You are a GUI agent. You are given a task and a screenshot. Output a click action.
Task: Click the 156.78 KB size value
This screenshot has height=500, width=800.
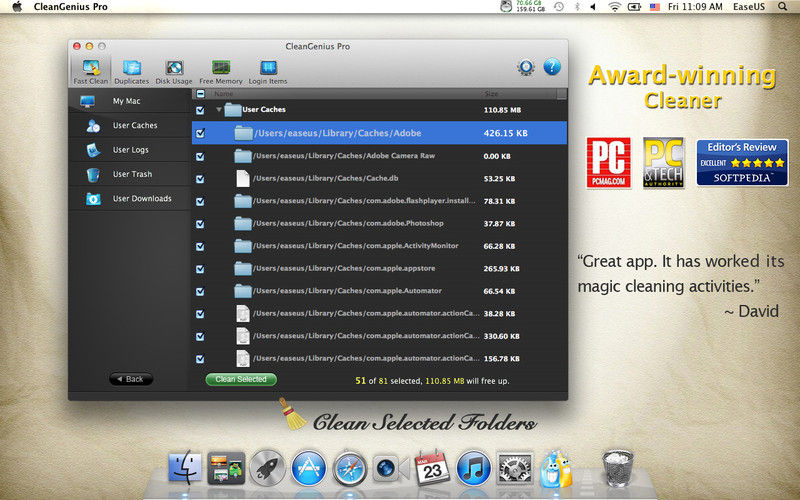pyautogui.click(x=502, y=359)
